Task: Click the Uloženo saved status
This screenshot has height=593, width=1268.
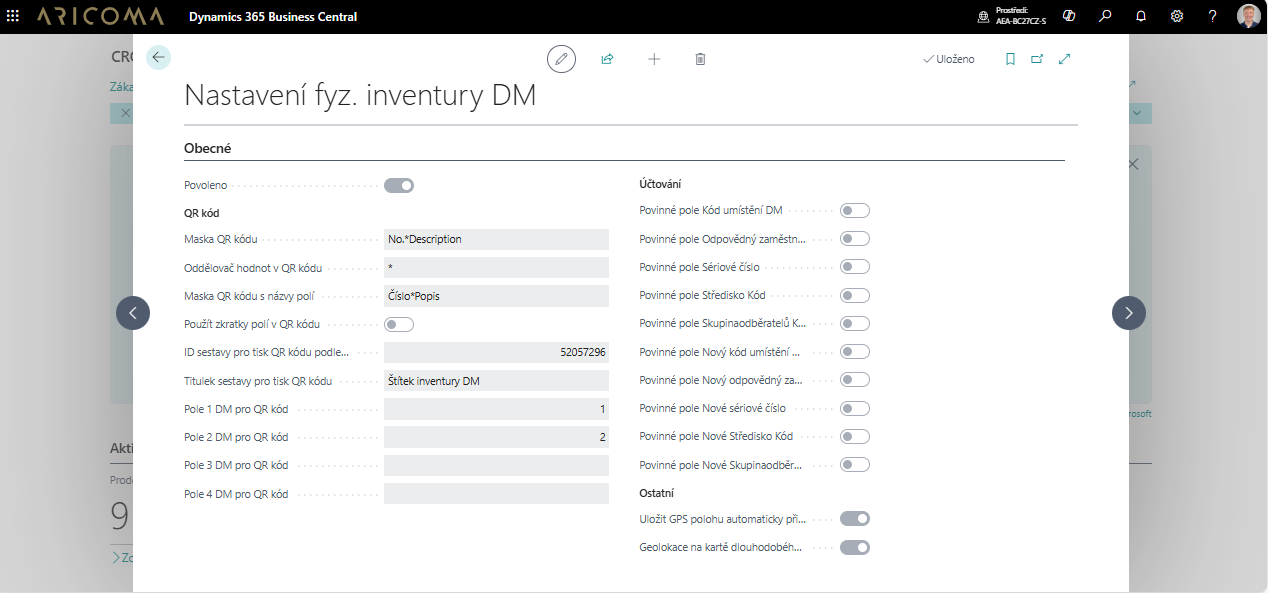Action: [949, 59]
